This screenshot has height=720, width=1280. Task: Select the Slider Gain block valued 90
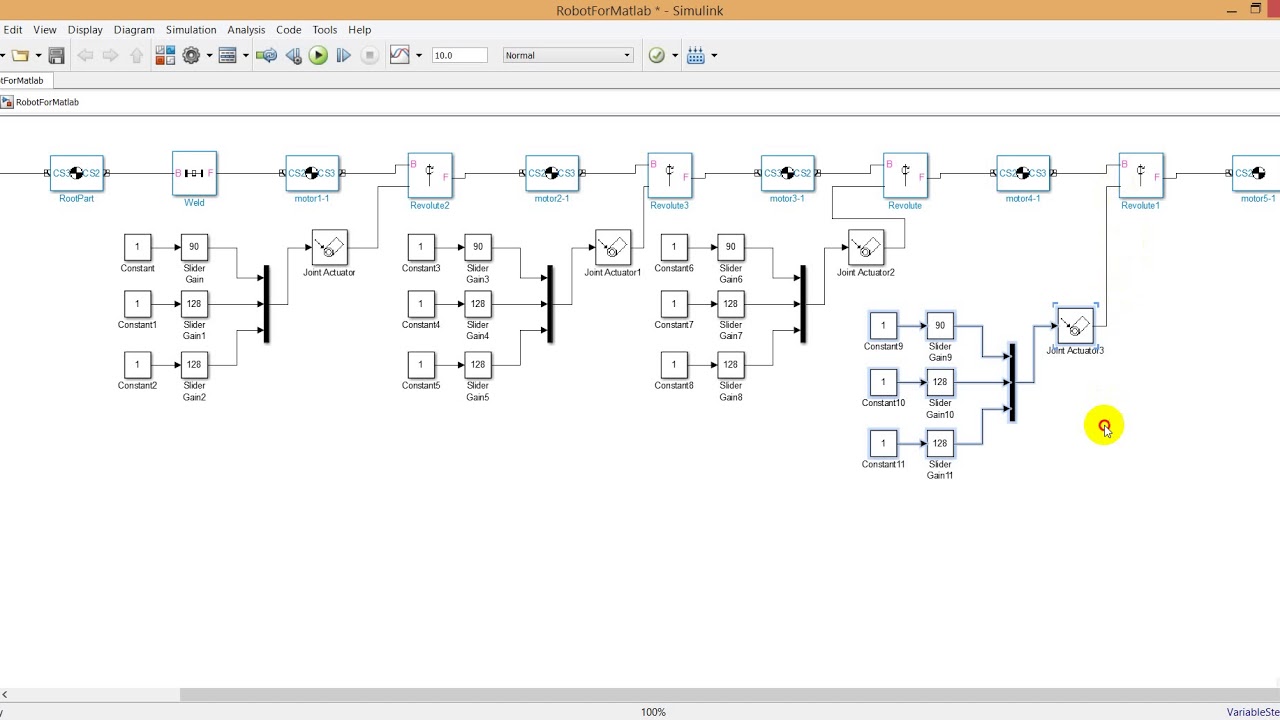194,247
